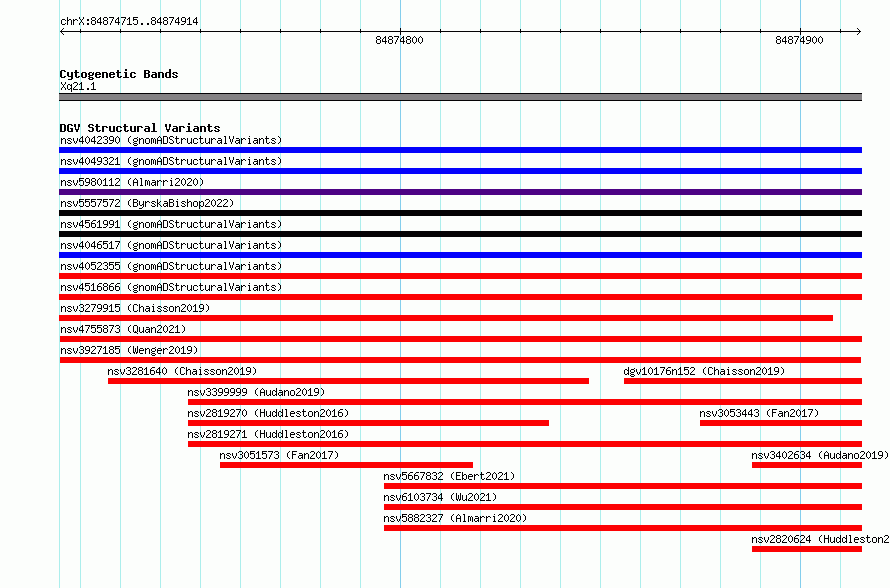Viewport: 890px width, 588px height.
Task: Open nsv6103734 (Wu2021) label
Action: 440,497
